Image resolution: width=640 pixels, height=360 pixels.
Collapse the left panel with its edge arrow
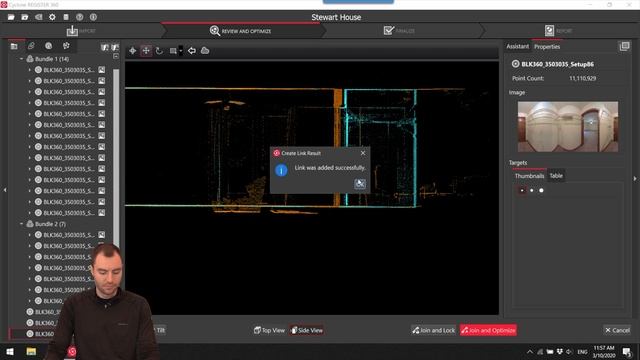(4, 190)
